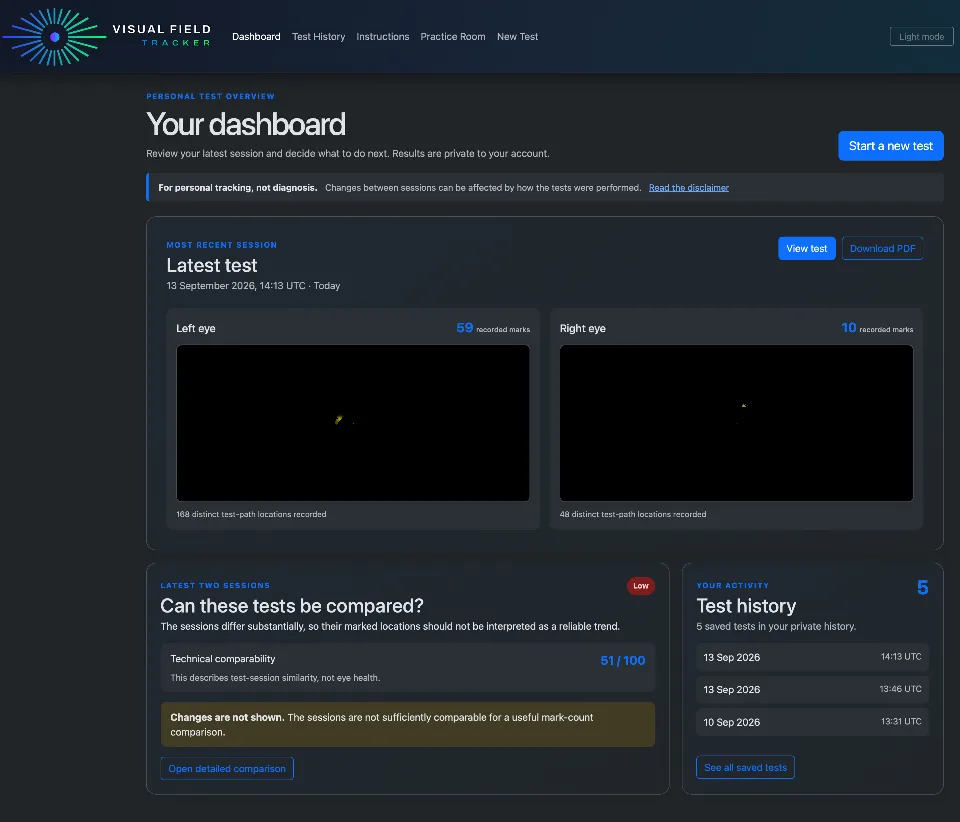Go to Test History in navigation

(318, 37)
